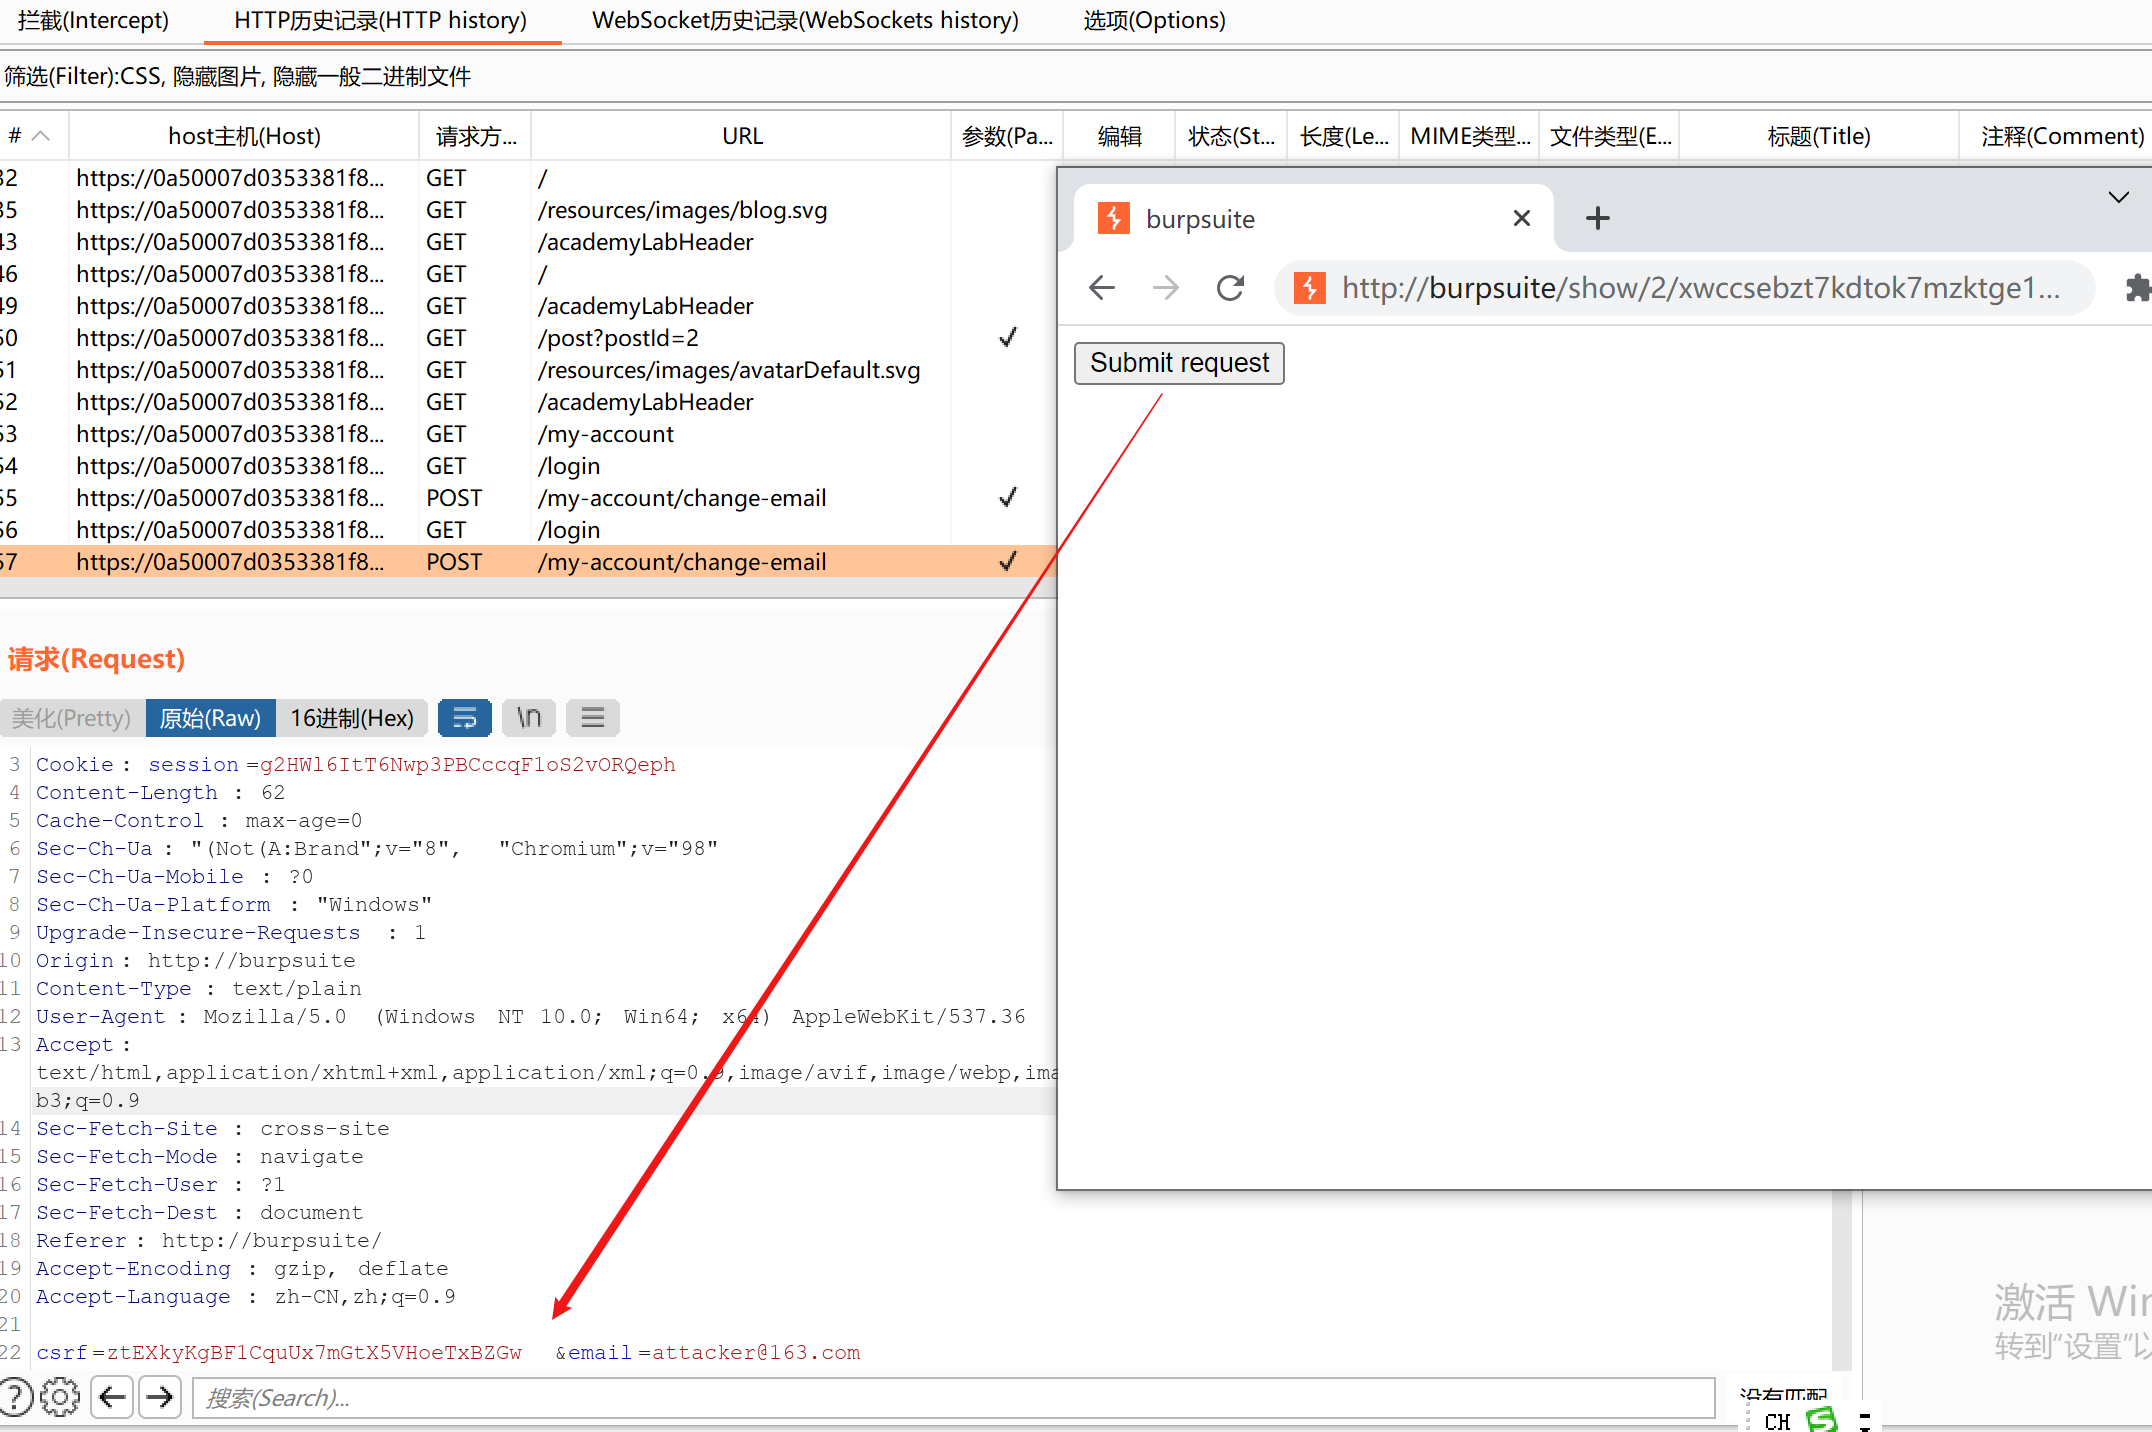2152x1432 pixels.
Task: Open the request editor hamburger menu
Action: click(x=592, y=718)
